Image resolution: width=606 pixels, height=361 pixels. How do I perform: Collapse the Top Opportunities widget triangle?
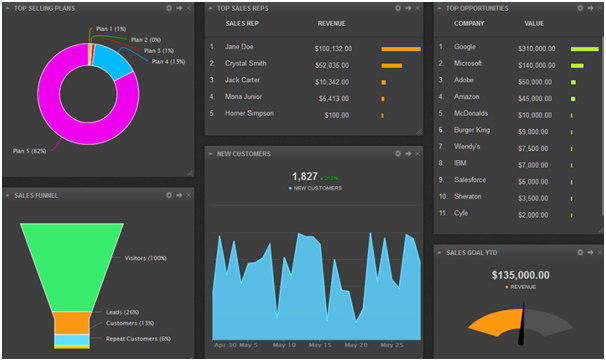439,8
